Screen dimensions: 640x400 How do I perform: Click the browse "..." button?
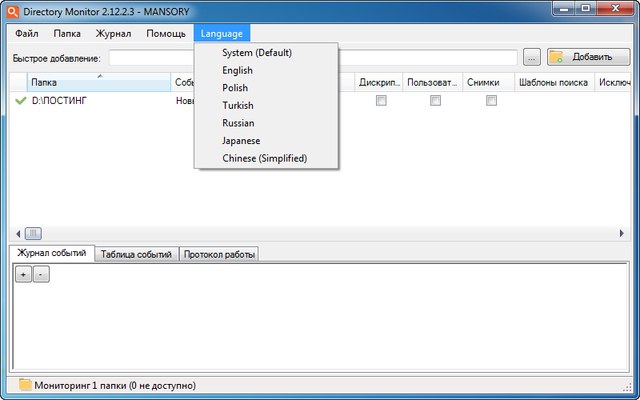pyautogui.click(x=532, y=57)
